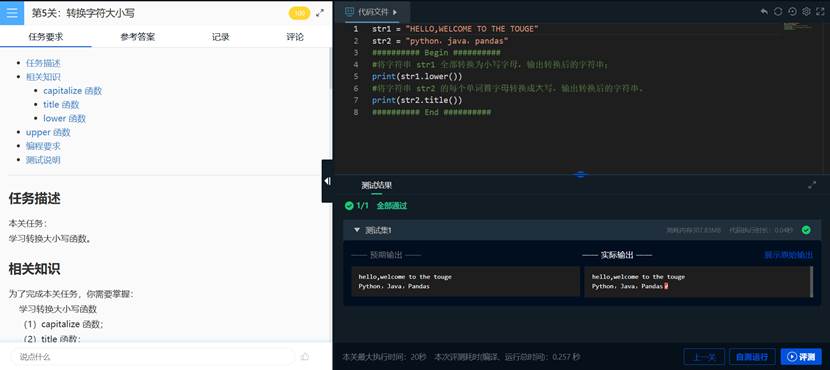Click the green check beside 1/1
The height and width of the screenshot is (370, 830).
tap(349, 205)
